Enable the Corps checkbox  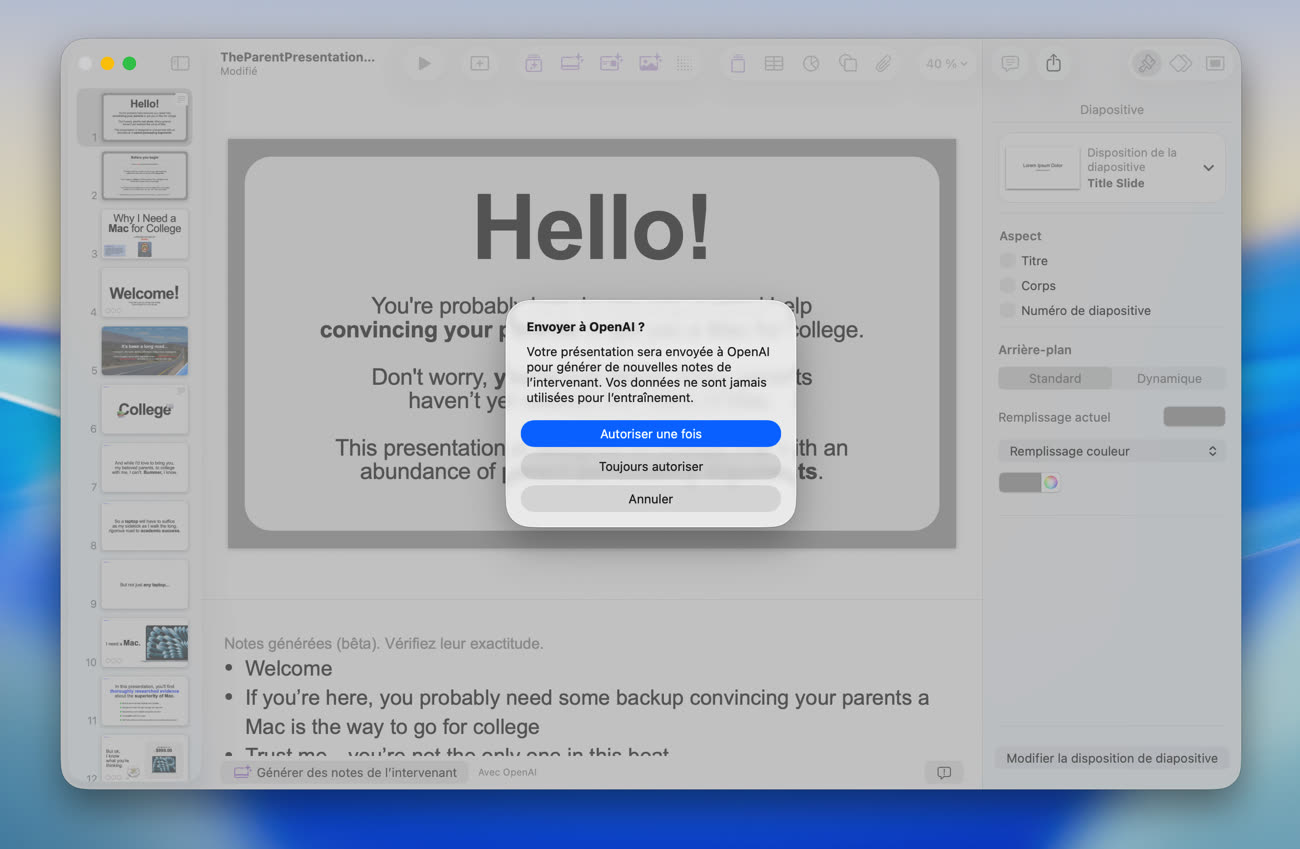[x=1007, y=286]
